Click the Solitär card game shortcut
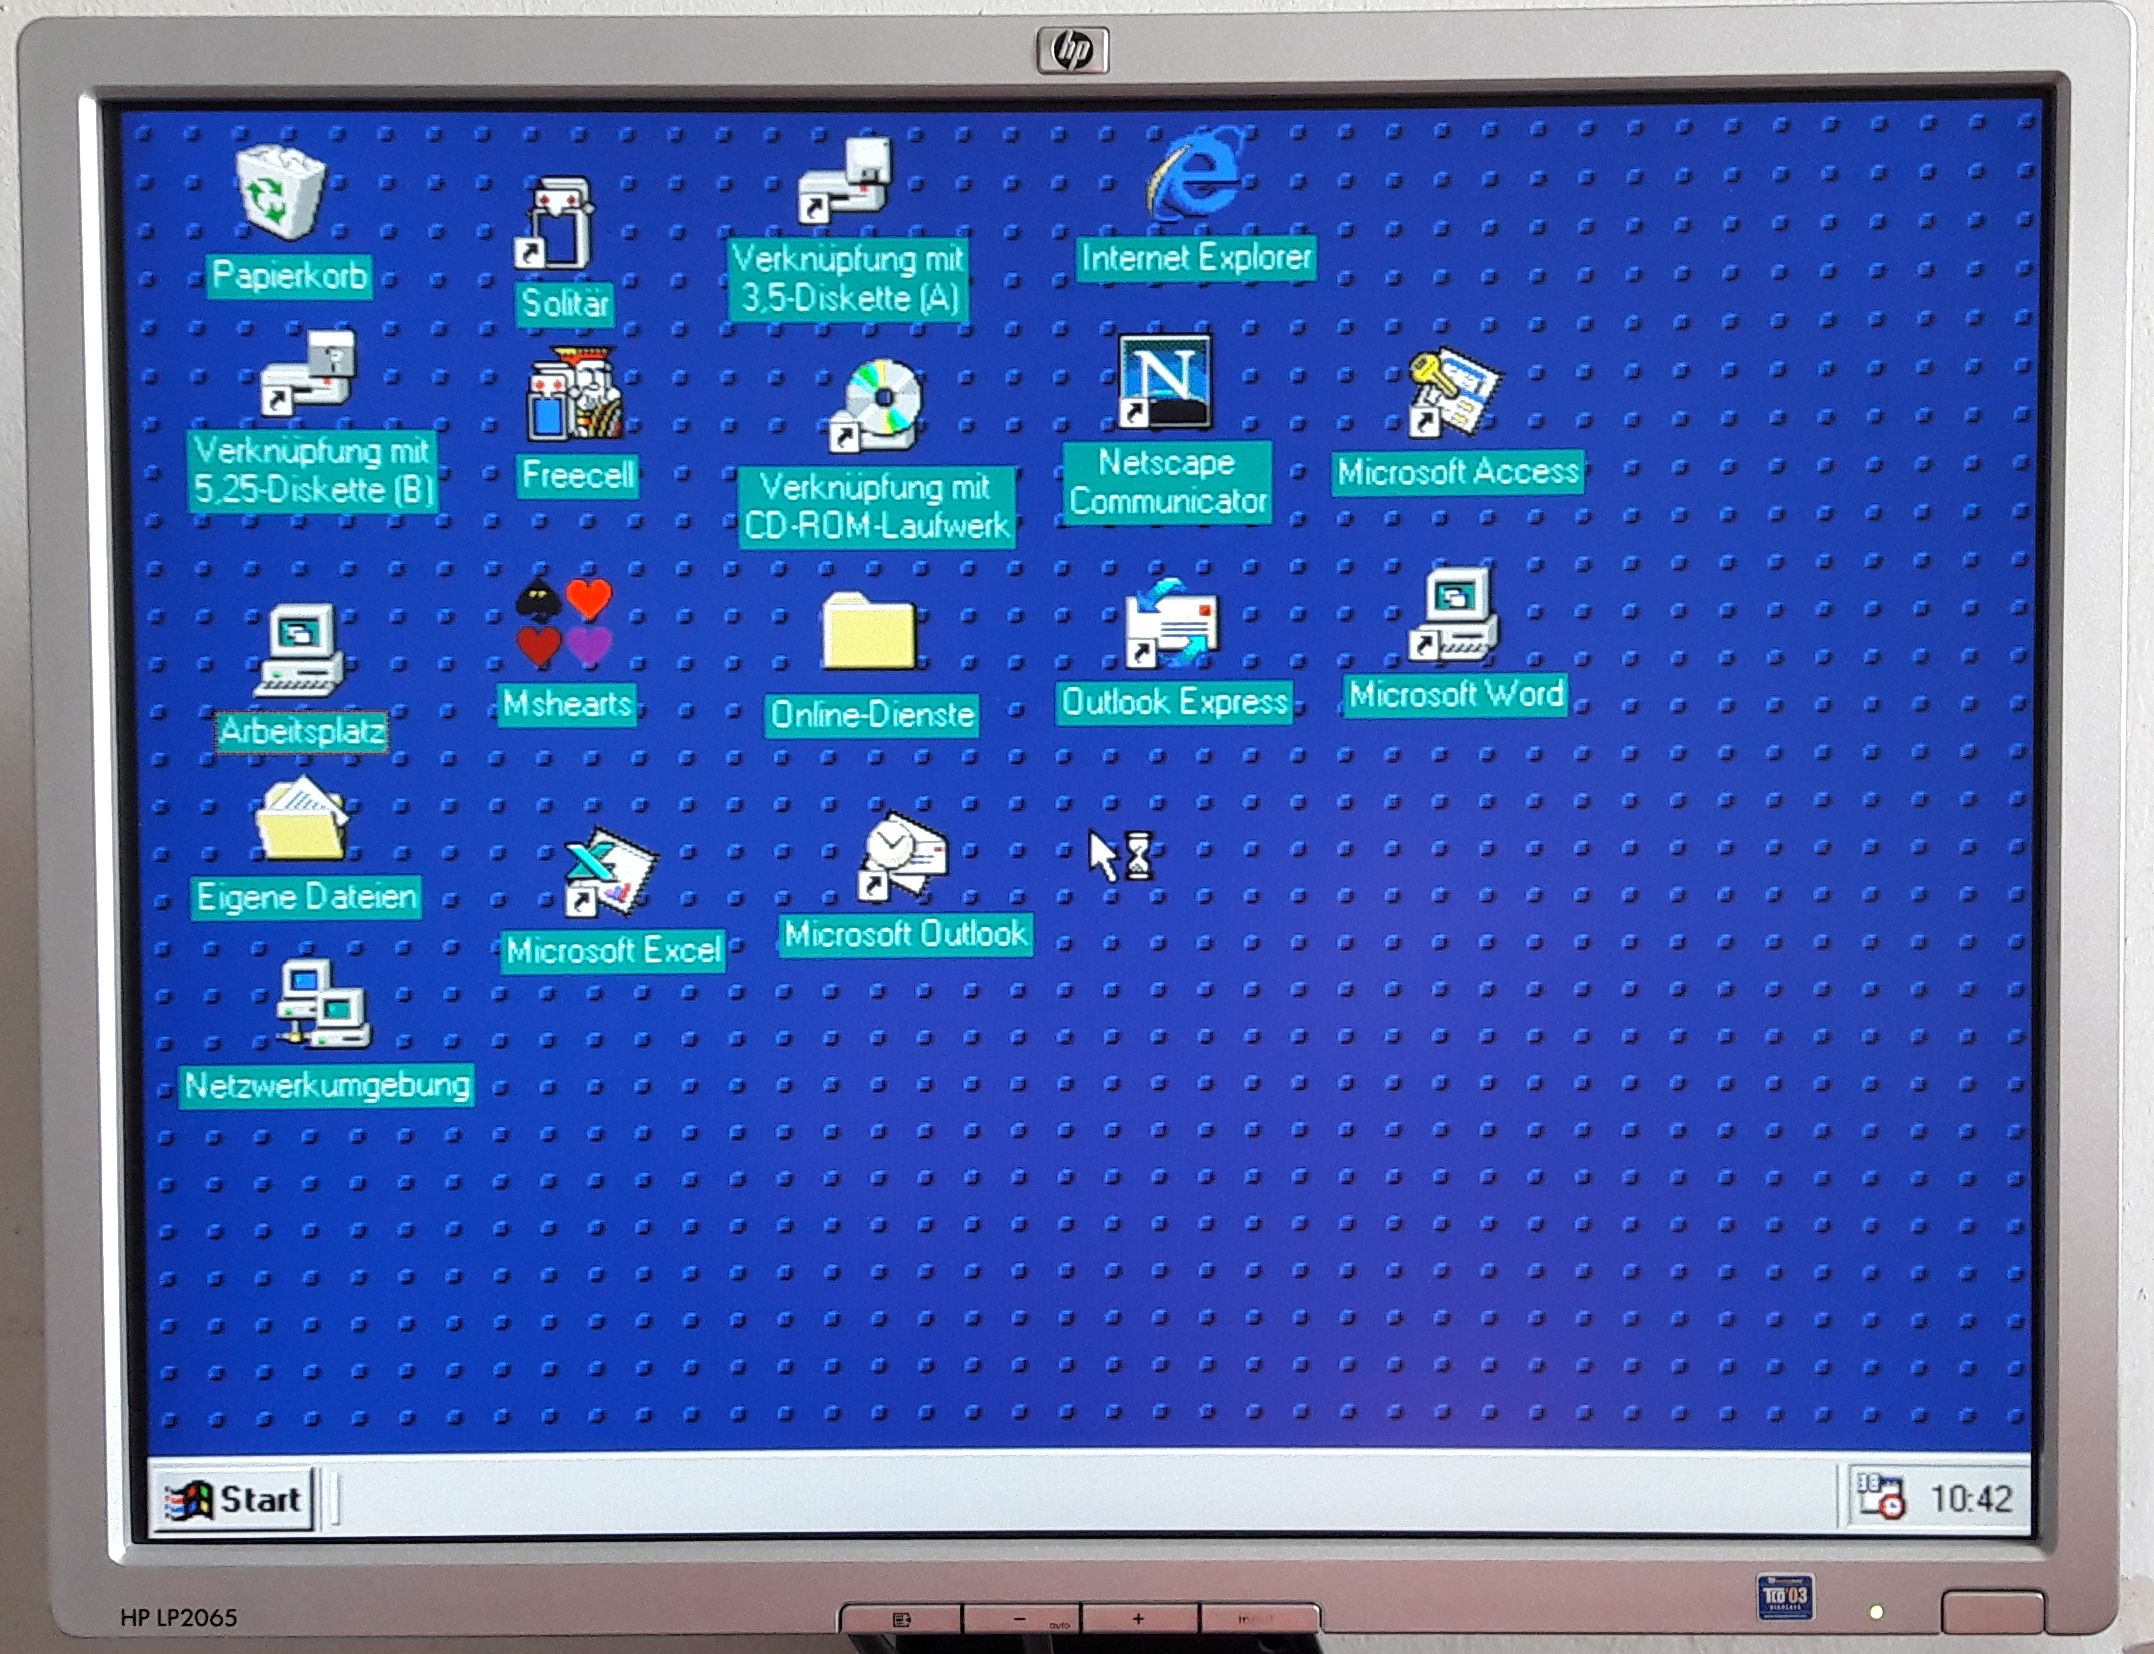 point(555,224)
